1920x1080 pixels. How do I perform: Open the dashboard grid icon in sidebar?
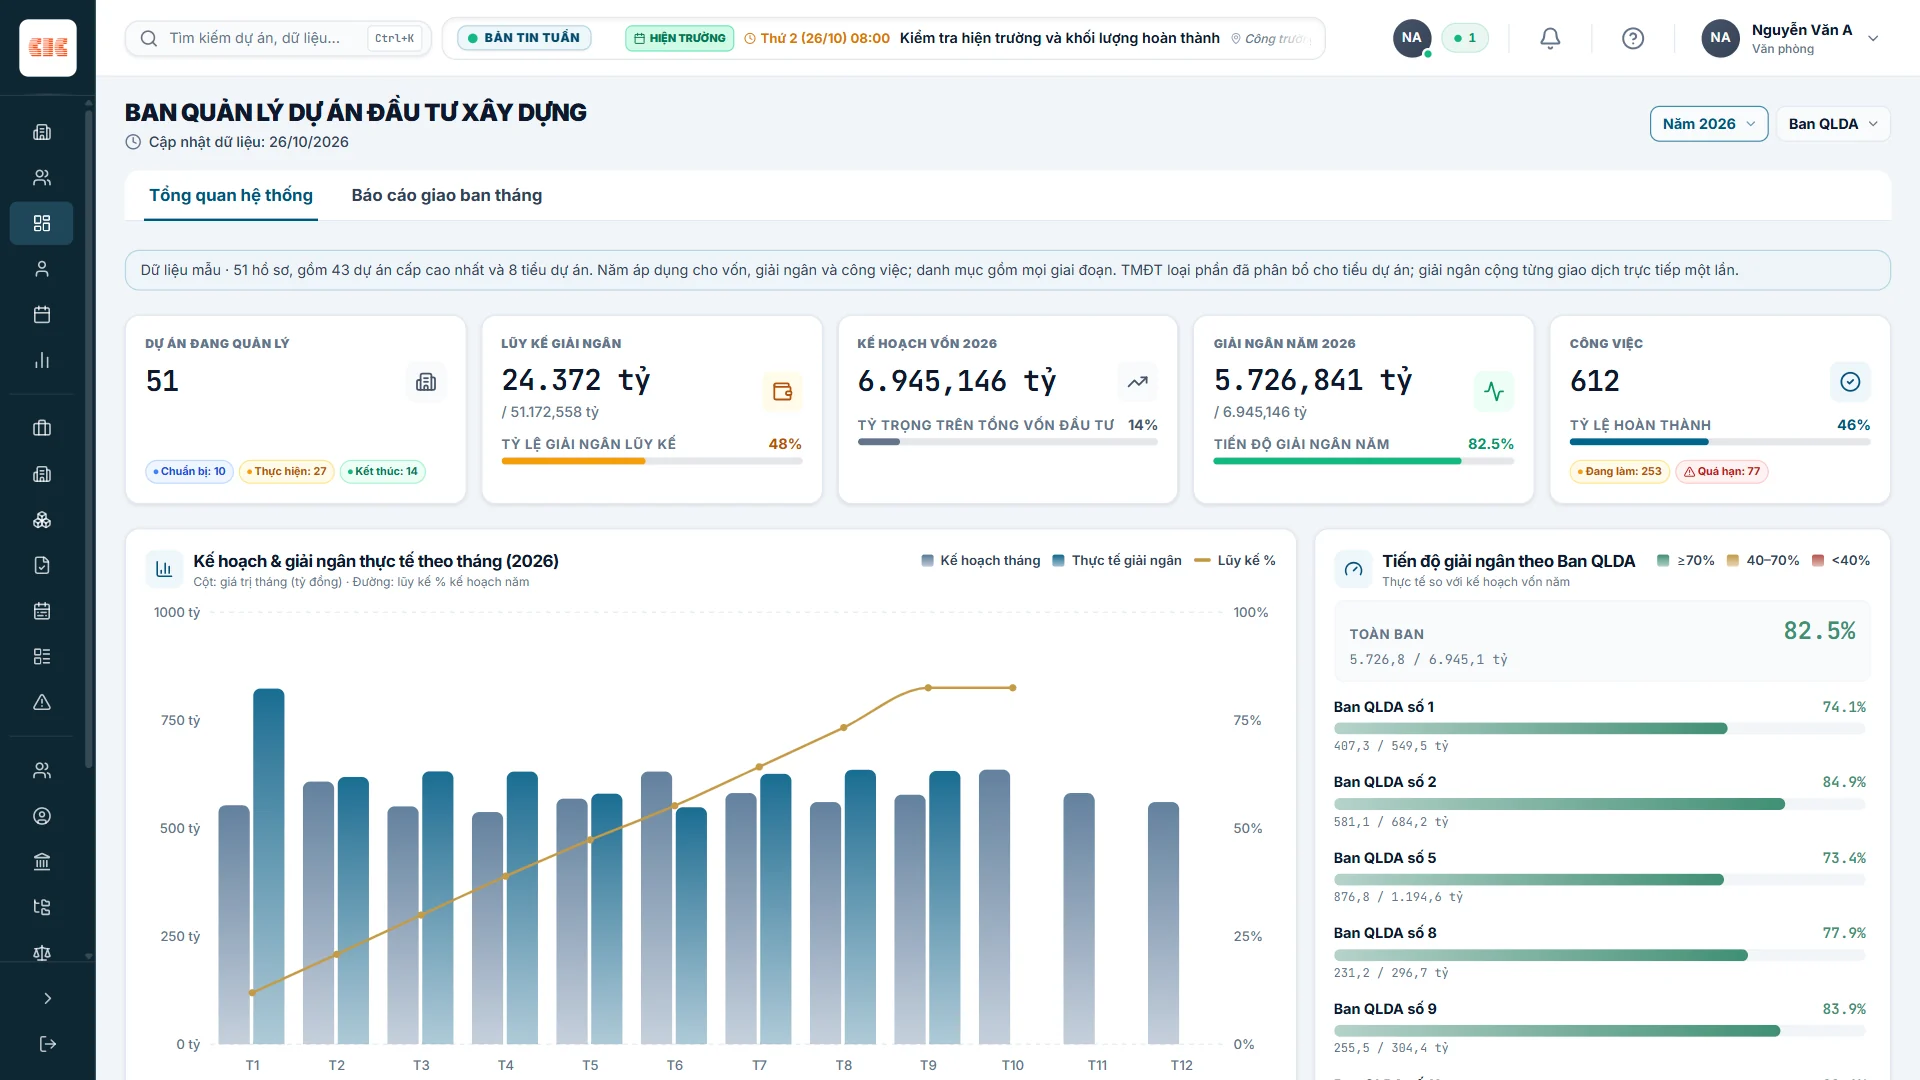(x=42, y=223)
